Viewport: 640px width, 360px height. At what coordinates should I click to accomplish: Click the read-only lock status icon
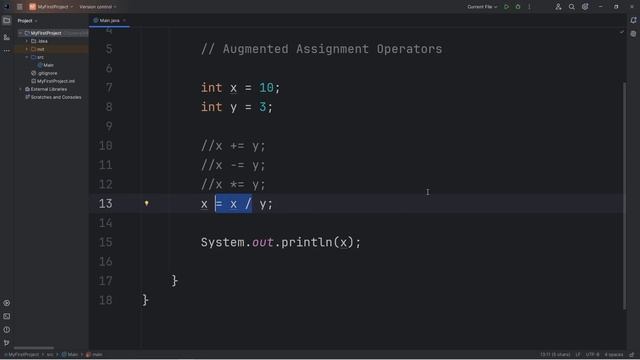[632, 355]
